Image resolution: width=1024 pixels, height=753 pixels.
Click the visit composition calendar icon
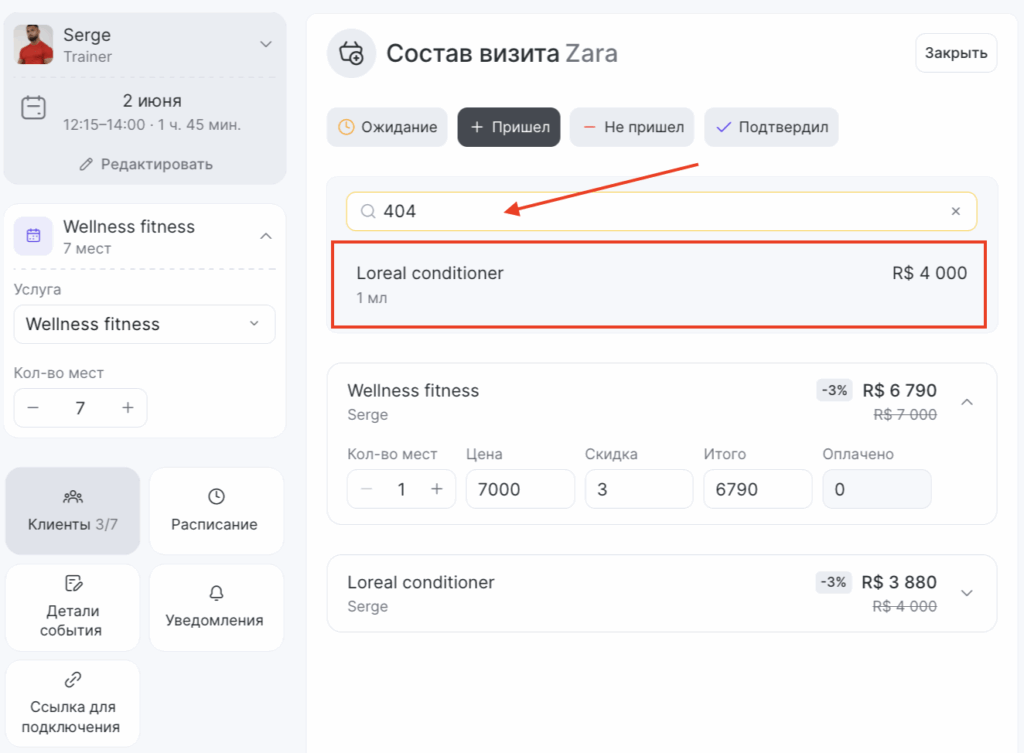click(x=351, y=53)
